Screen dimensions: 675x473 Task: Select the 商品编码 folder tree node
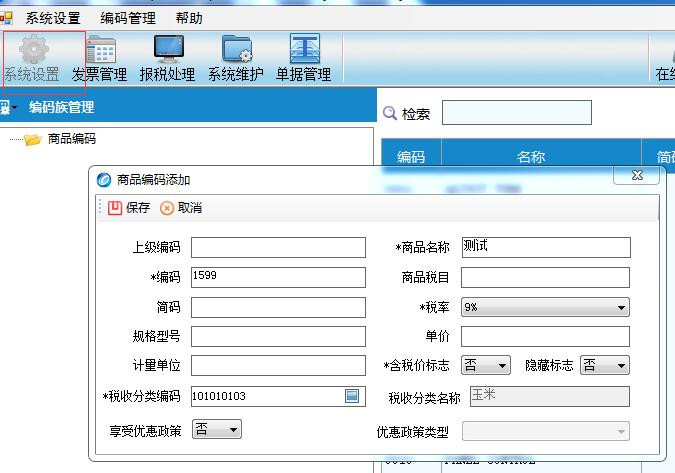pos(71,139)
